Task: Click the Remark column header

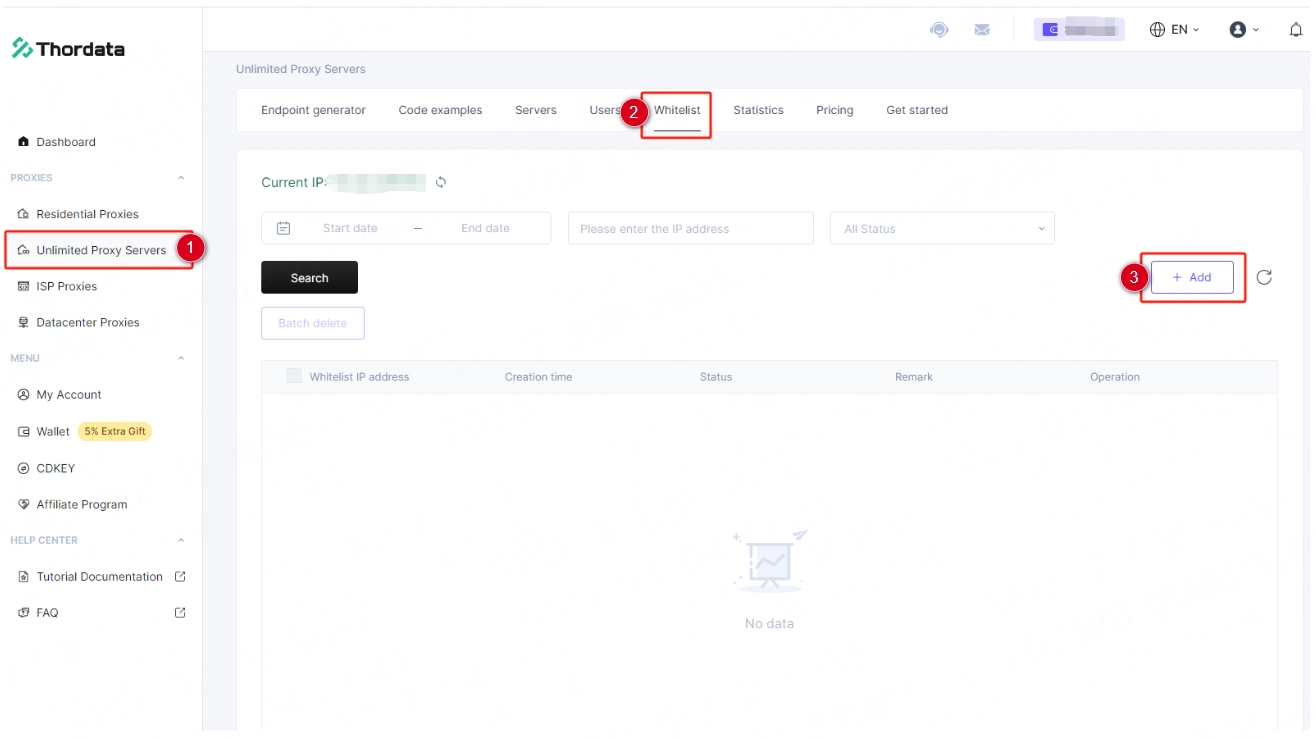Action: pyautogui.click(x=914, y=377)
